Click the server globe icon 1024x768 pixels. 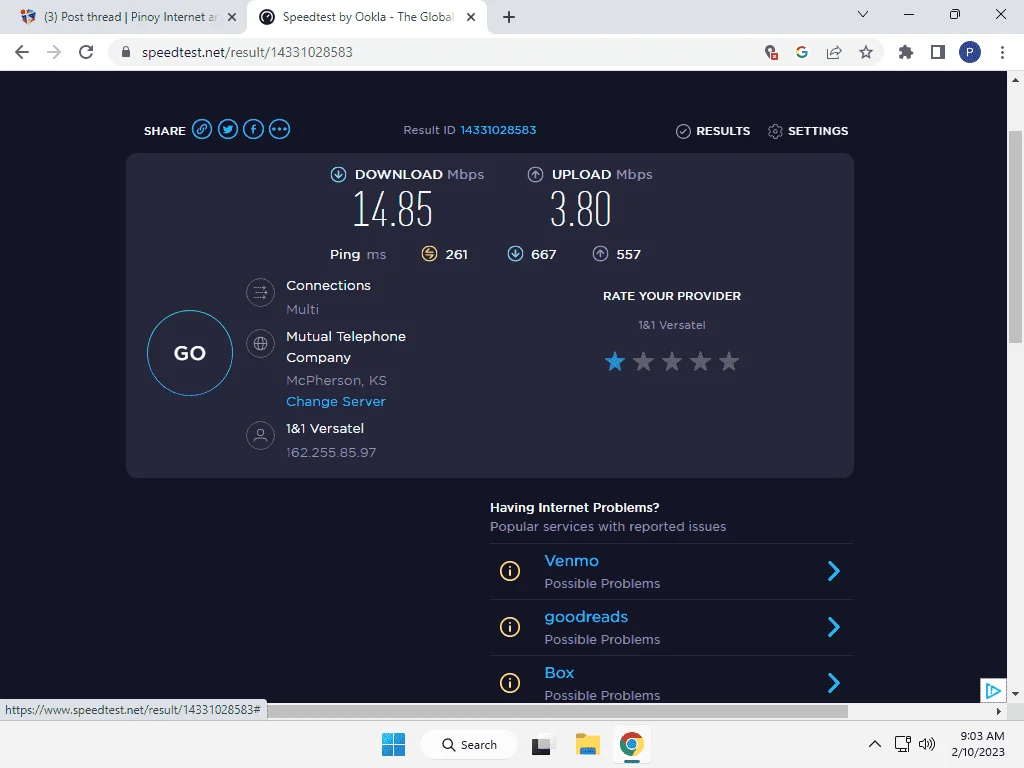[261, 343]
